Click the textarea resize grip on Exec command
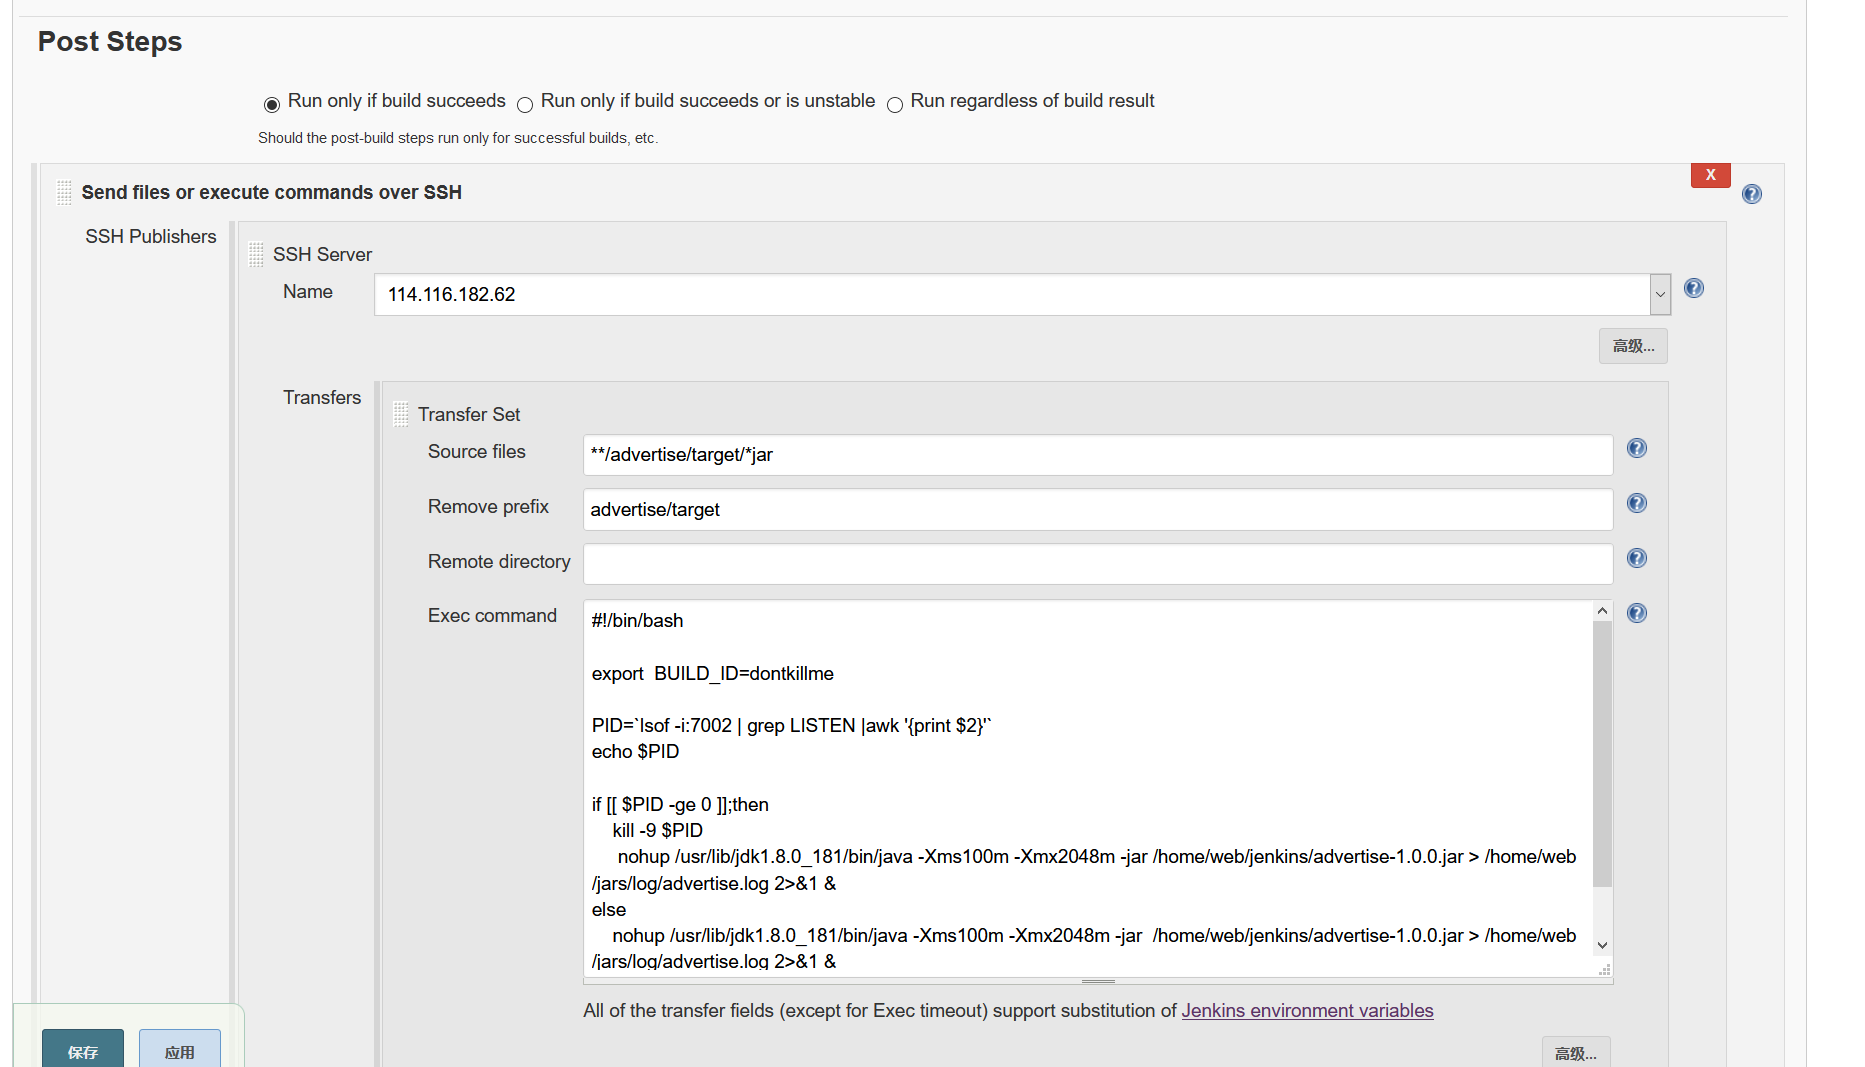This screenshot has width=1865, height=1067. pos(1606,969)
